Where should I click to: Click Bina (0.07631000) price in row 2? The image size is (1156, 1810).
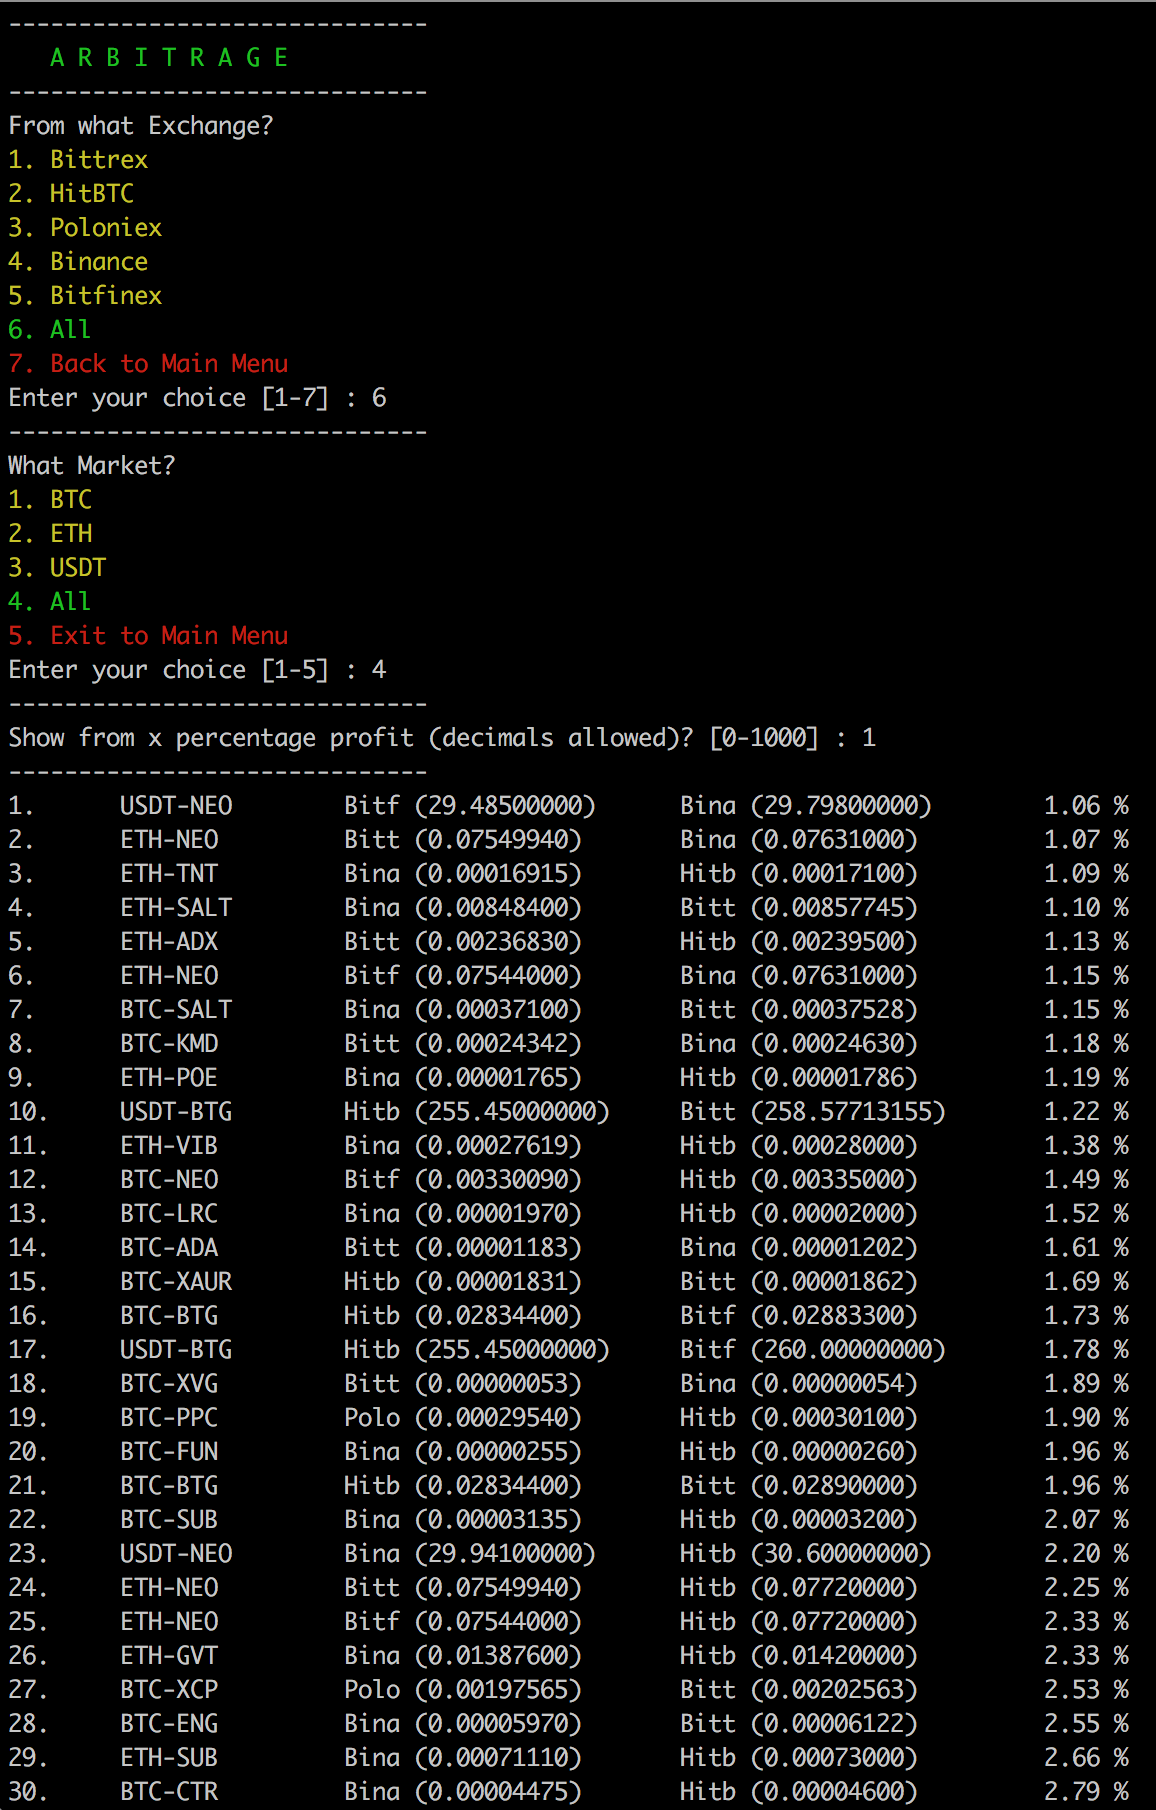point(799,840)
